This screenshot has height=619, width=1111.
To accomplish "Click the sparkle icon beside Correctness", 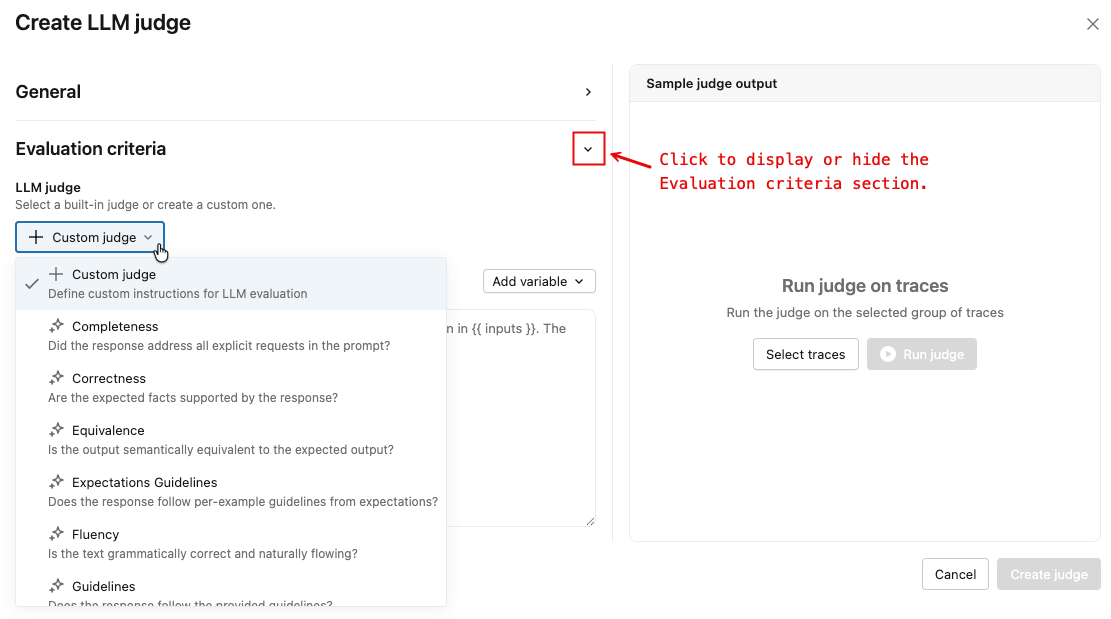I will [x=57, y=378].
